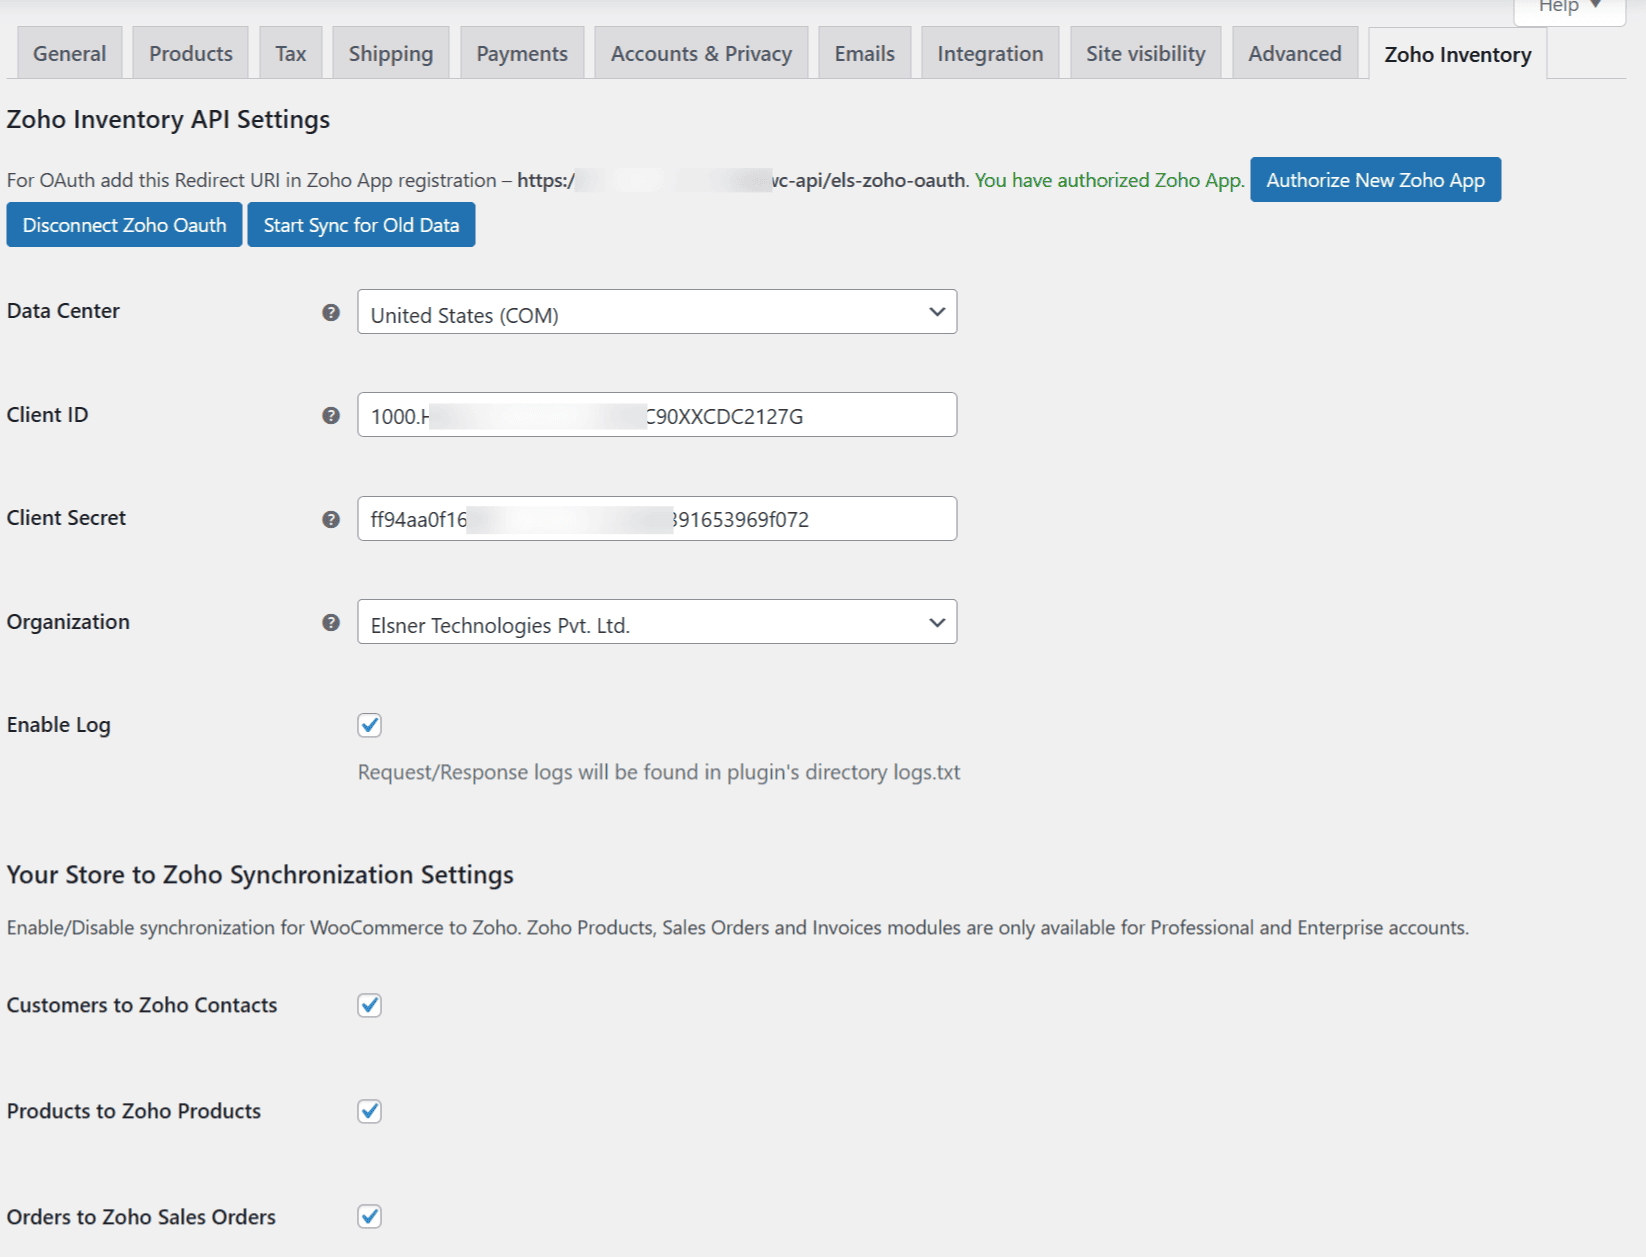Viewport: 1646px width, 1257px height.
Task: Click the Data Center help tooltip icon
Action: point(331,313)
